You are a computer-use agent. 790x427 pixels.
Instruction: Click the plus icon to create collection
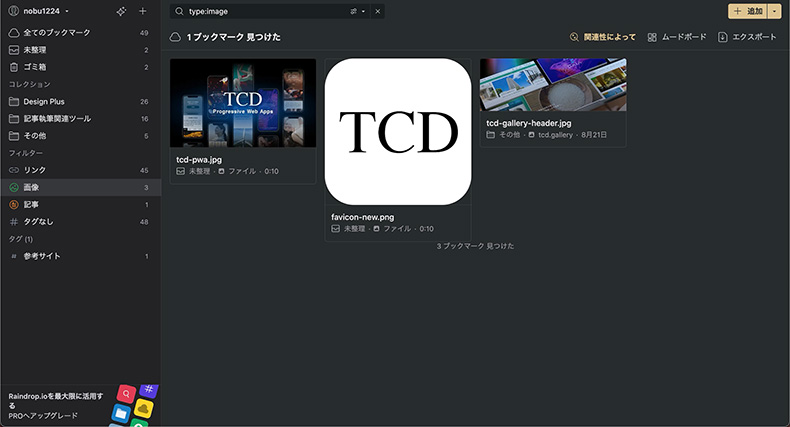[143, 11]
